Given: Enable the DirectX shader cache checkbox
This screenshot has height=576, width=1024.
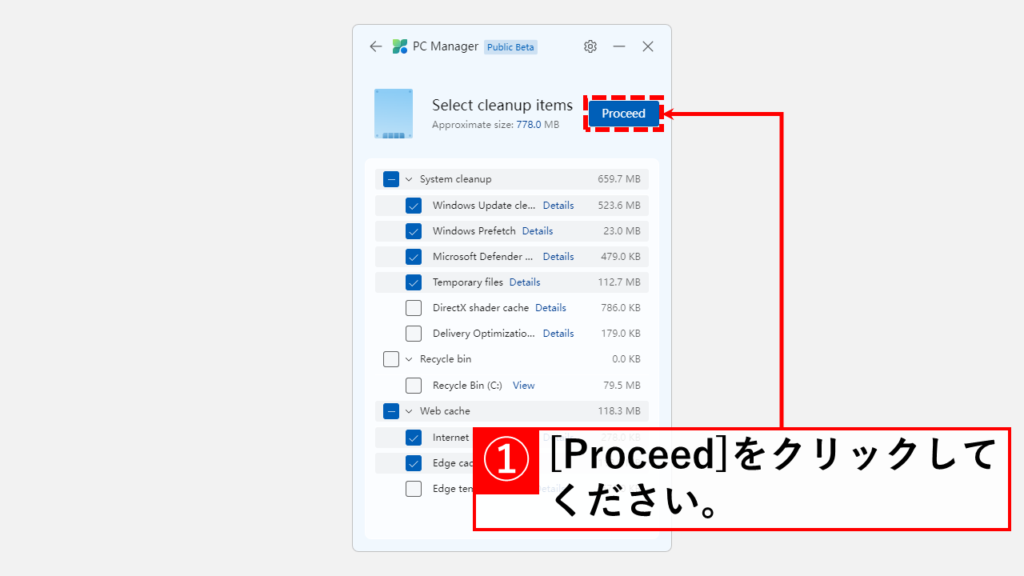Looking at the screenshot, I should (x=413, y=308).
